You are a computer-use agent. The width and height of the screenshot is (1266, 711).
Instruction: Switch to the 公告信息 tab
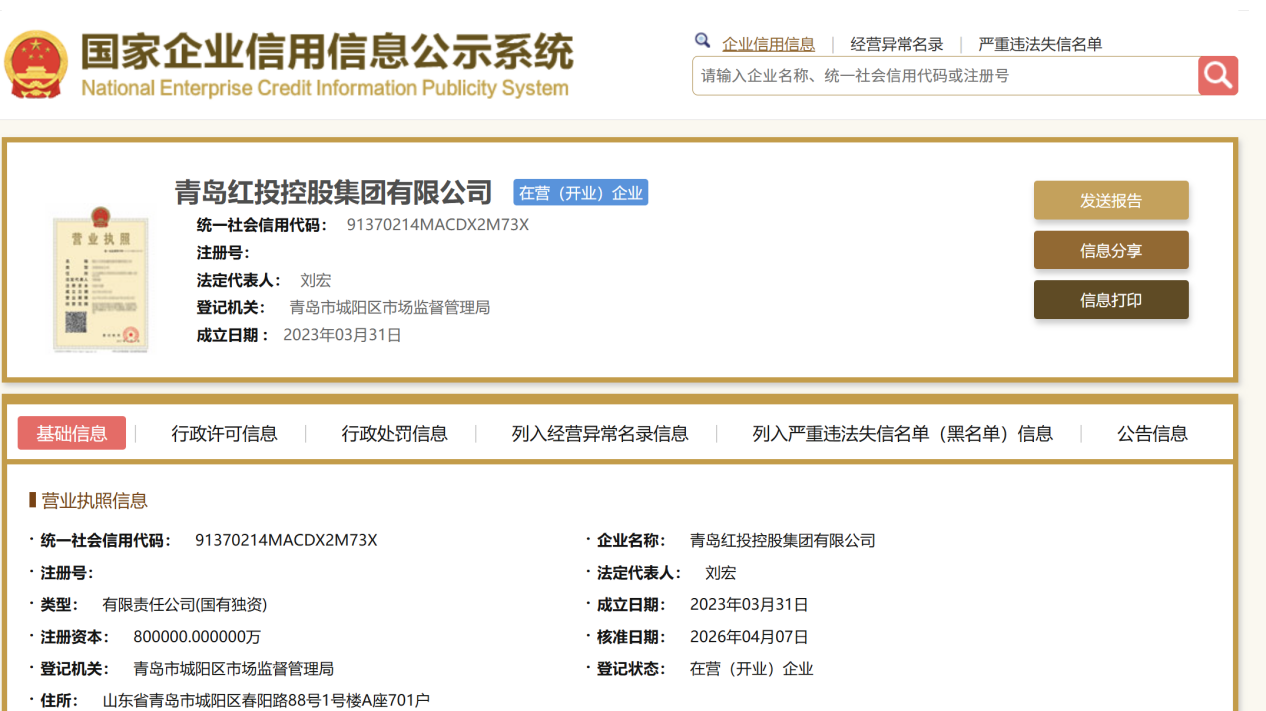click(1152, 433)
